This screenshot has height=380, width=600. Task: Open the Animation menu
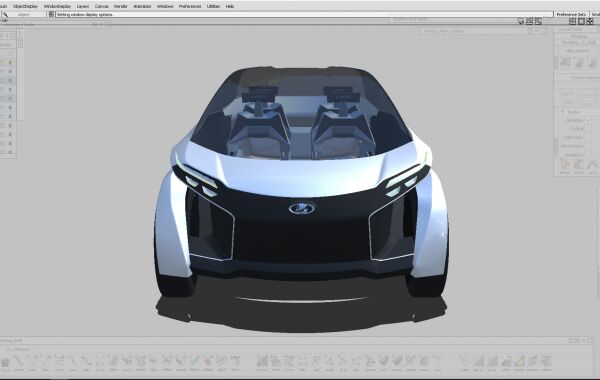142,6
